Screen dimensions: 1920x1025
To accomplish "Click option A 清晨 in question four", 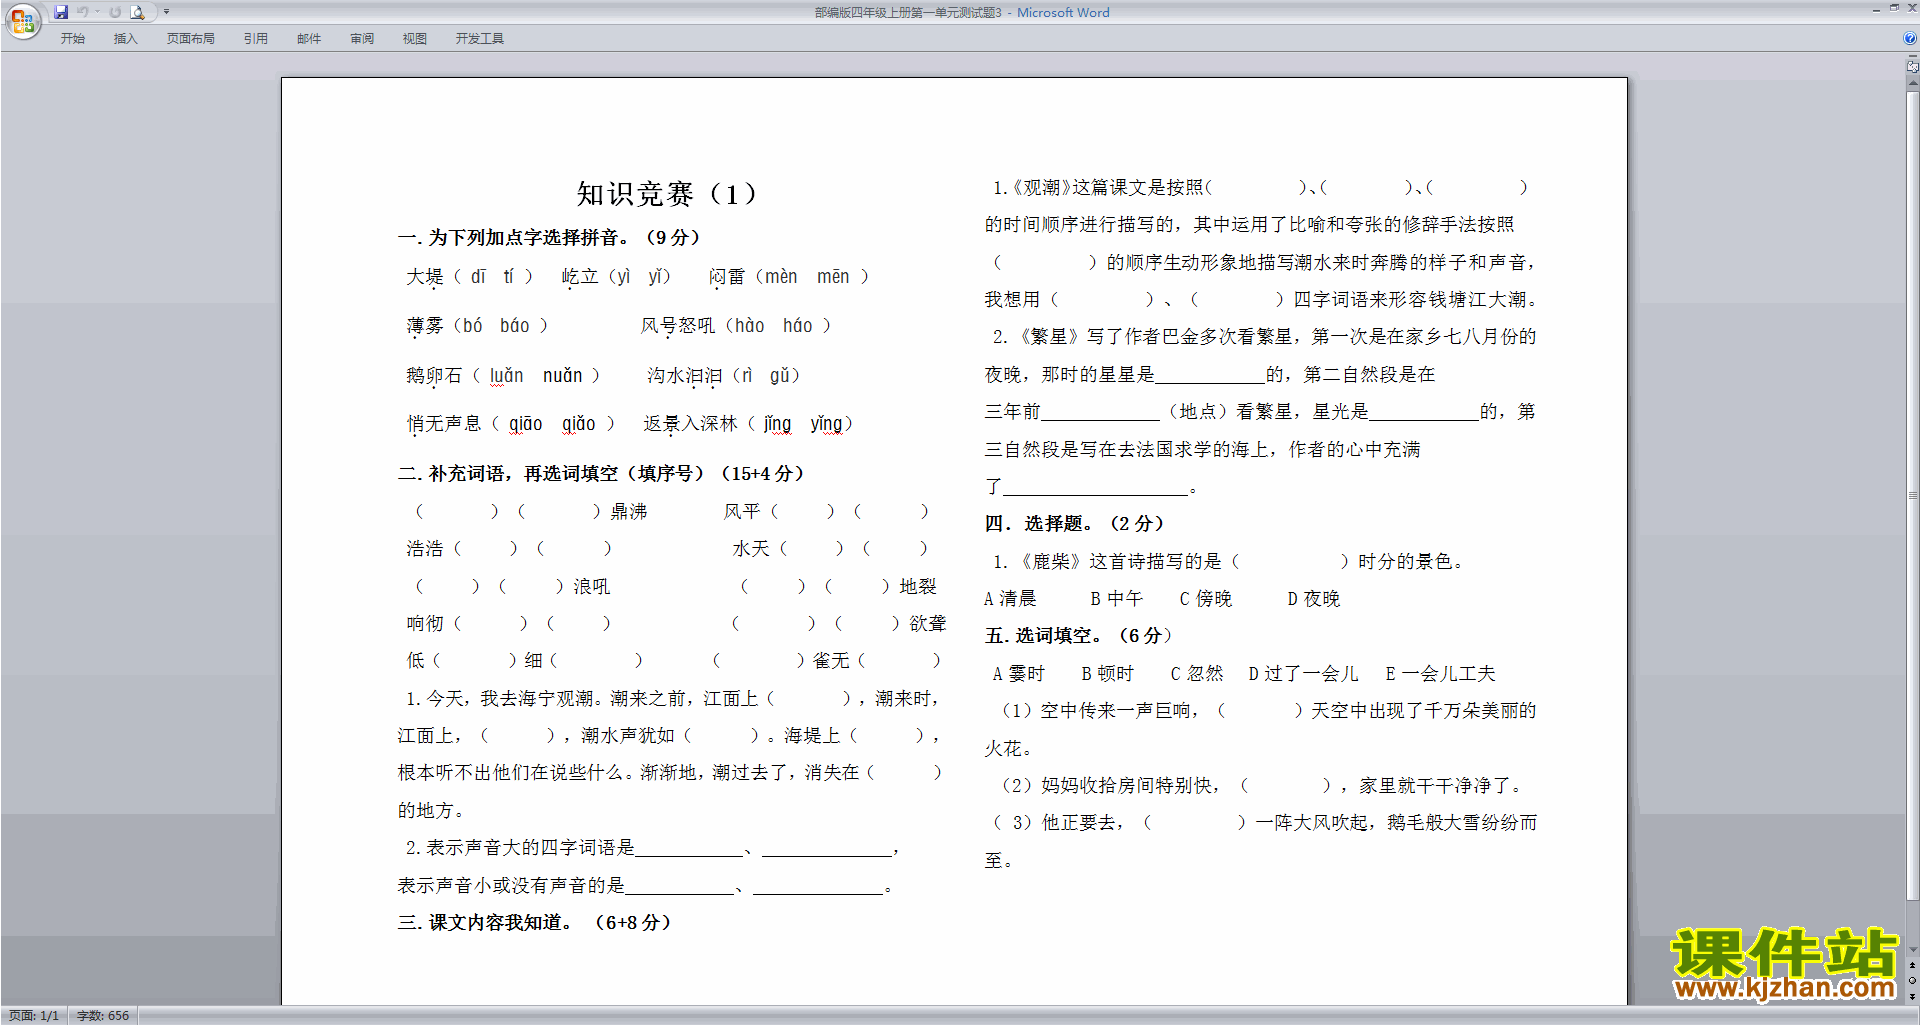I will tap(1010, 598).
